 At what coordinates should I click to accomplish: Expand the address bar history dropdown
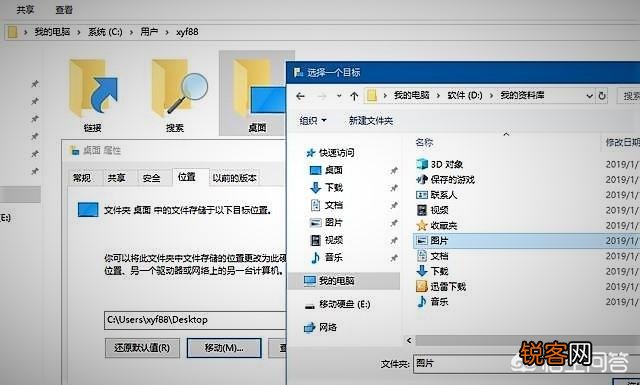[x=589, y=96]
